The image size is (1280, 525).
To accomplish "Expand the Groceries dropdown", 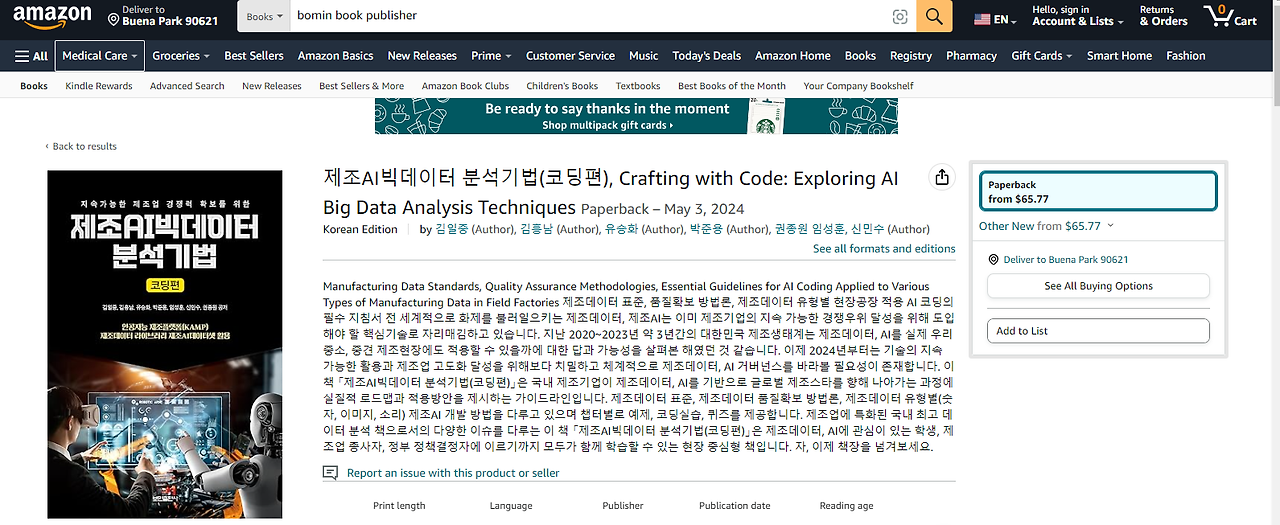I will (181, 56).
